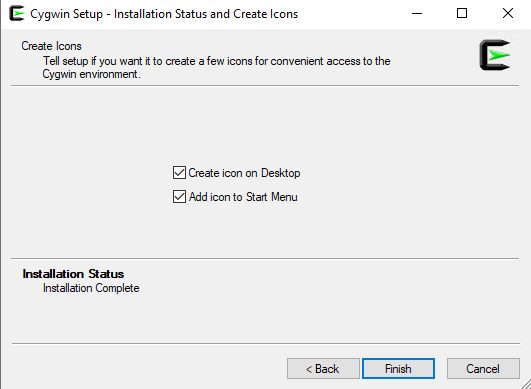The image size is (531, 389).
Task: Go to previous step with Back button
Action: pyautogui.click(x=323, y=368)
